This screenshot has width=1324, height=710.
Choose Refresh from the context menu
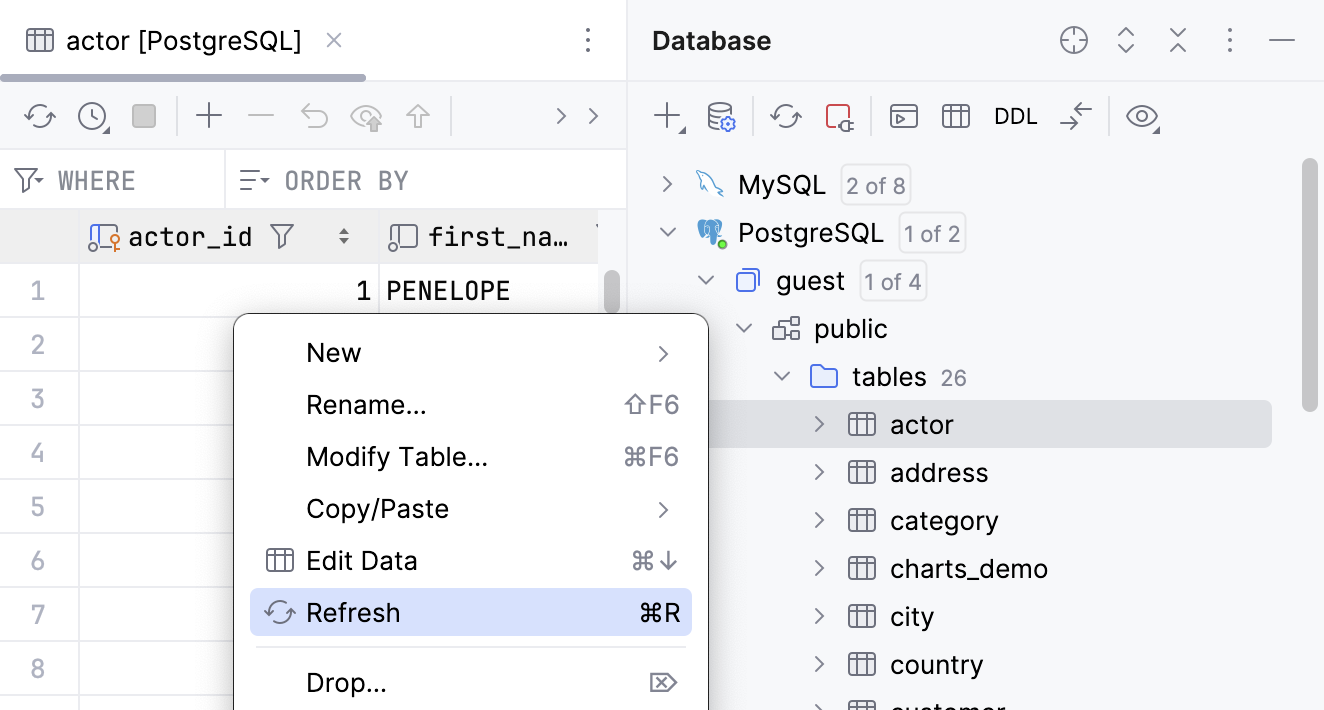pyautogui.click(x=354, y=612)
